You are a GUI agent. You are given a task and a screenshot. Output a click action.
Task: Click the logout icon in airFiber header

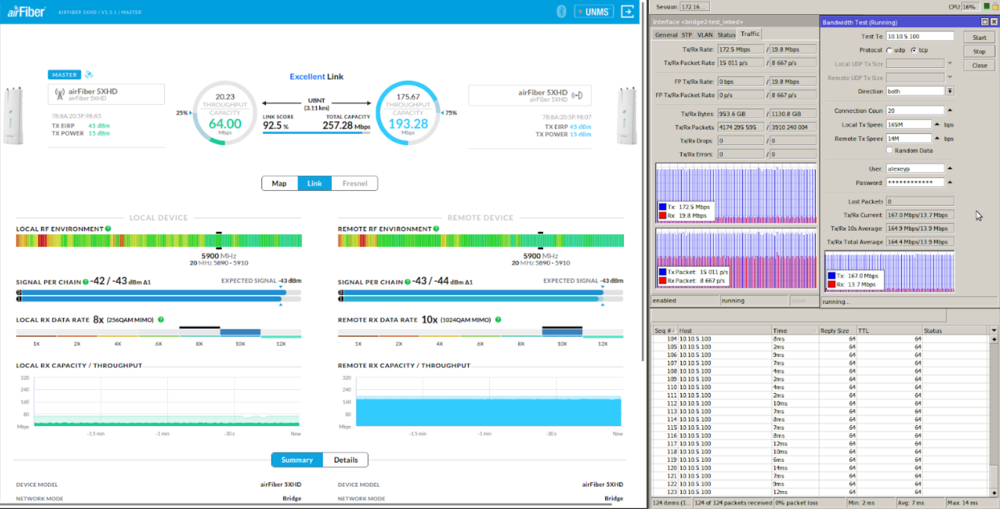click(x=627, y=13)
